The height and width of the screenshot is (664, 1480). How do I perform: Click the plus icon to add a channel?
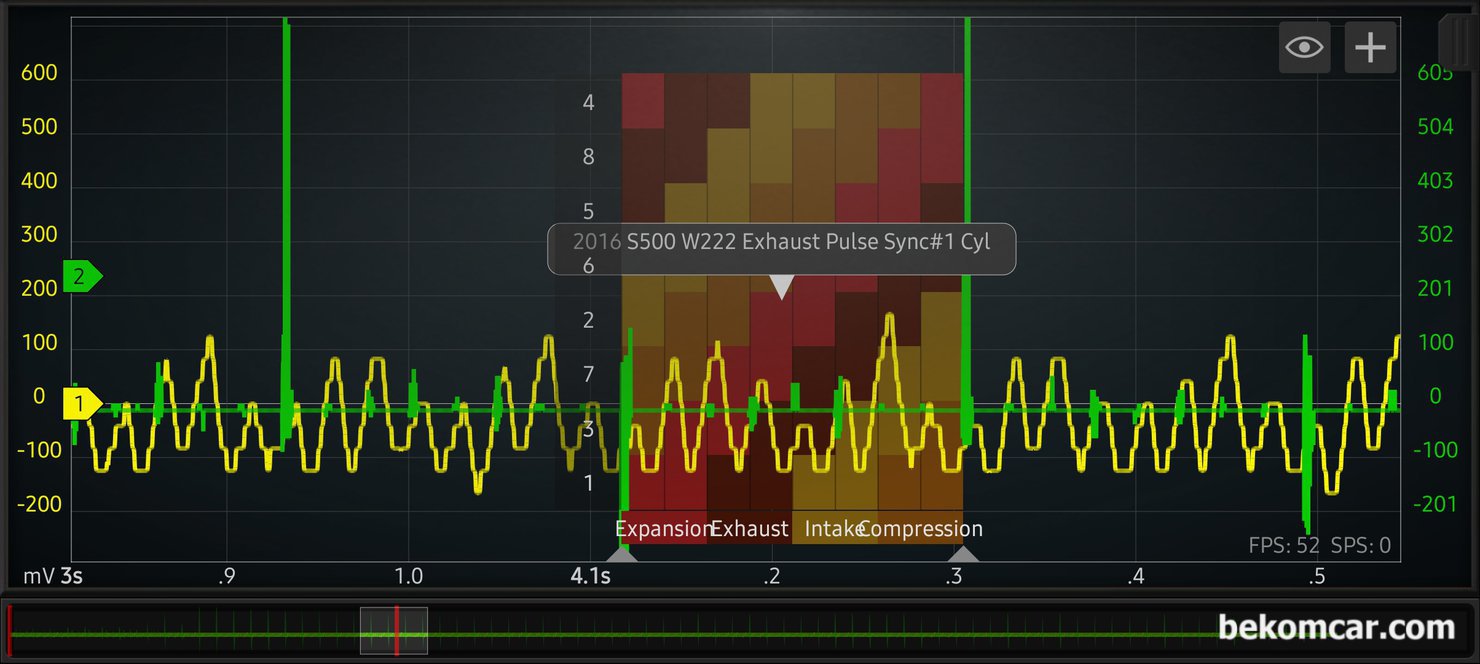(x=1370, y=47)
